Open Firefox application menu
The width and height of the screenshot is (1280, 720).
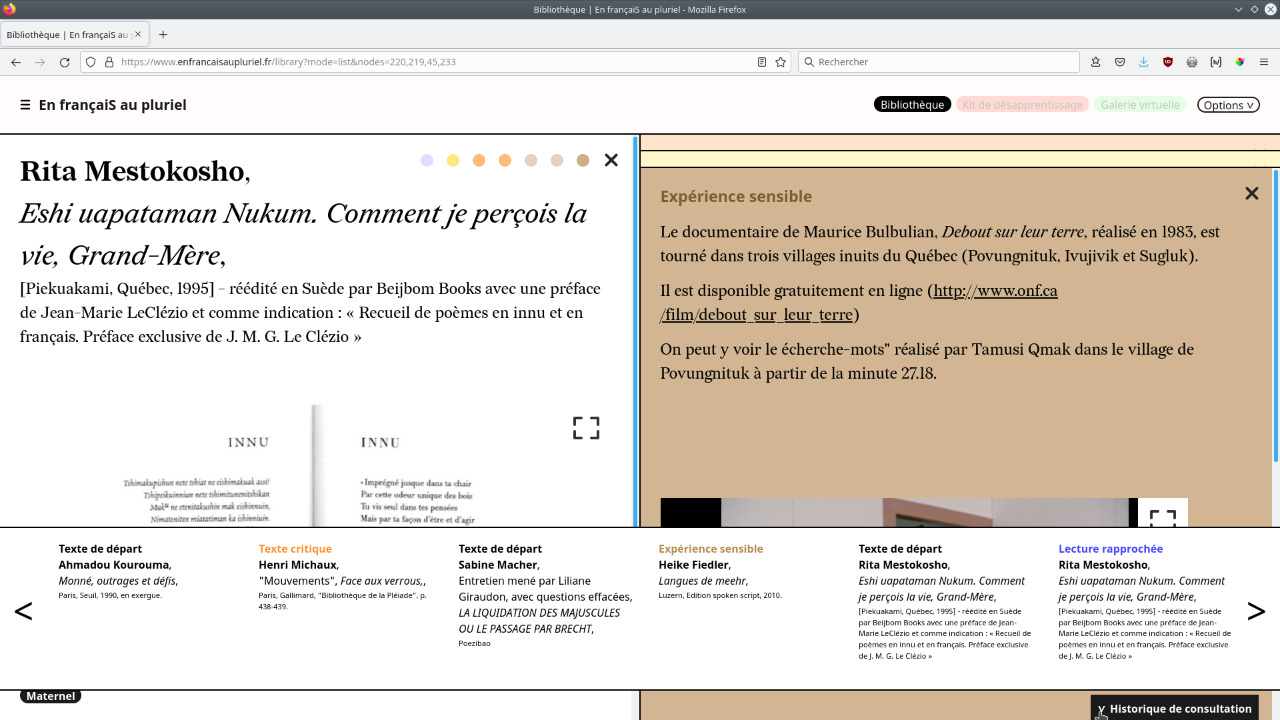pyautogui.click(x=1264, y=62)
